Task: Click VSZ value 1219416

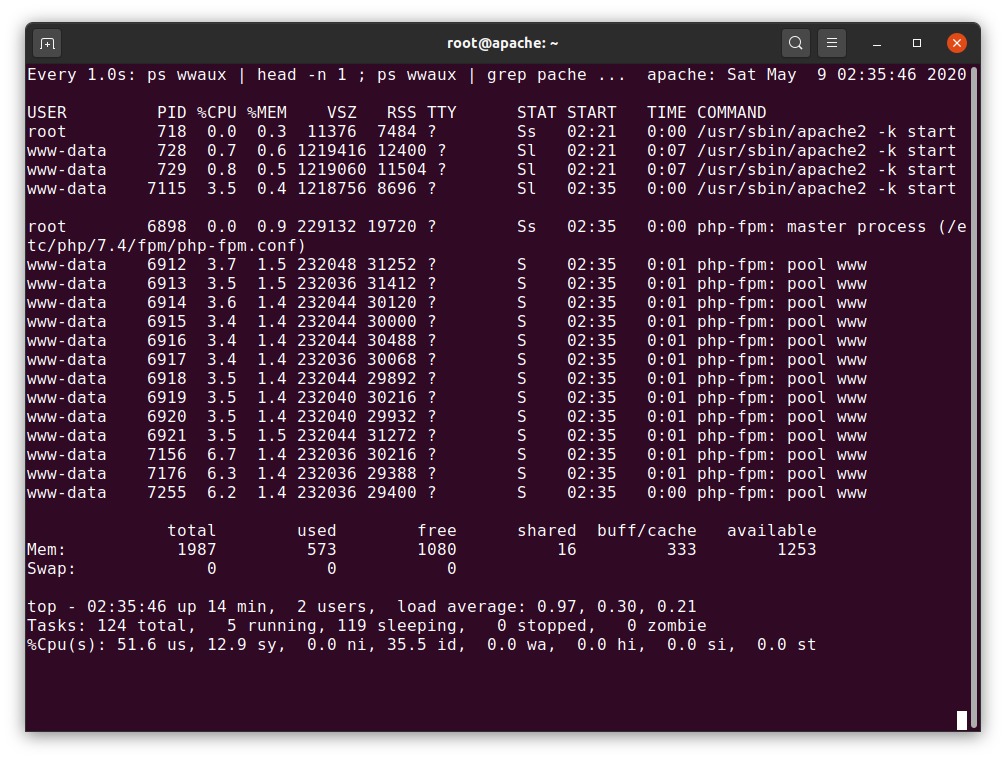Action: (x=331, y=151)
